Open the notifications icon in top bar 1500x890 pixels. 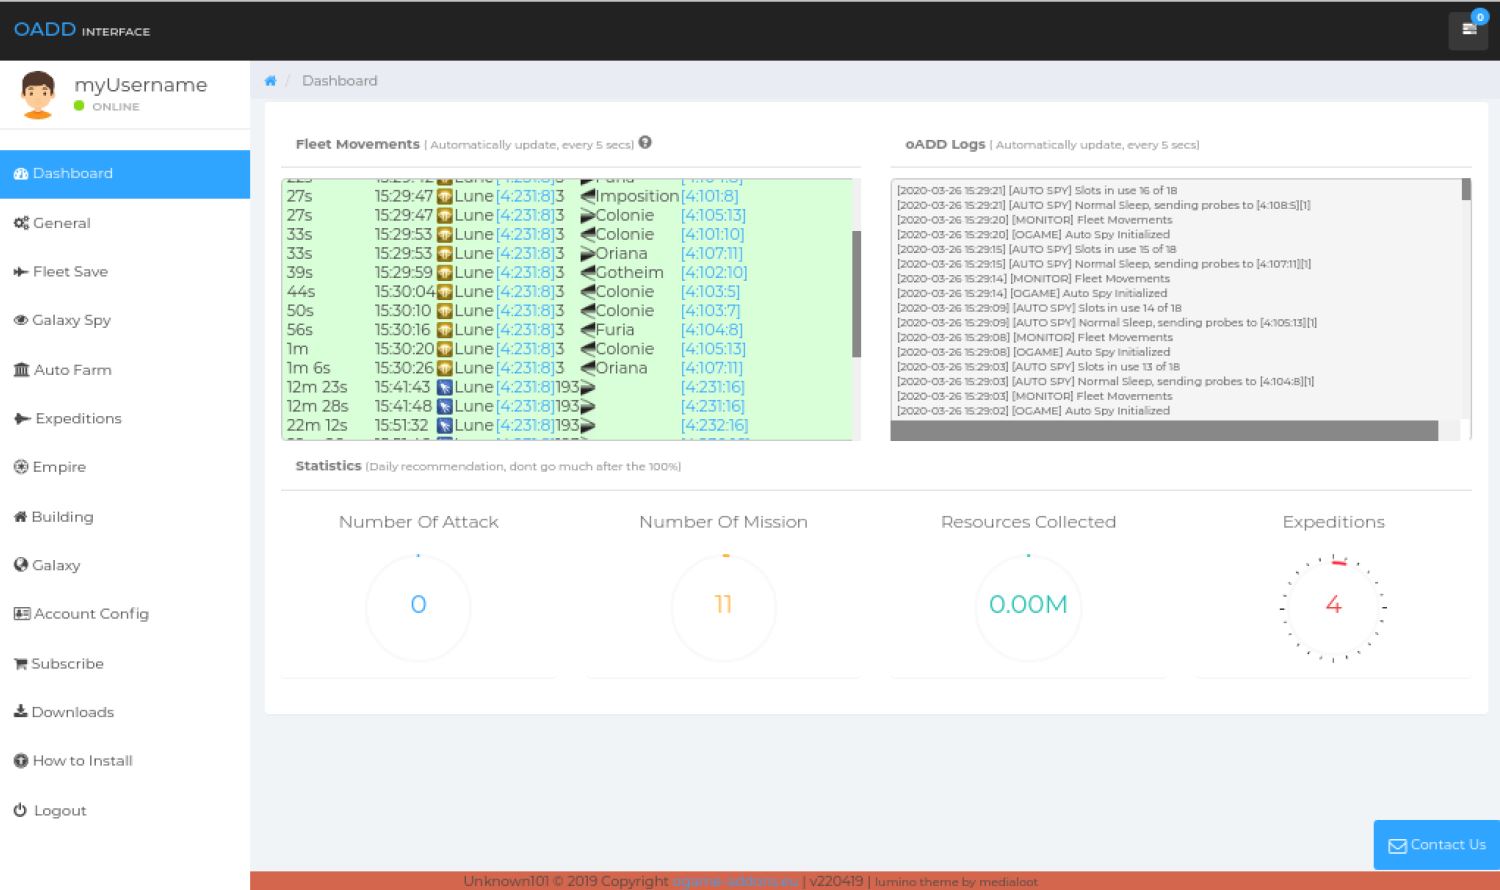pyautogui.click(x=1468, y=30)
